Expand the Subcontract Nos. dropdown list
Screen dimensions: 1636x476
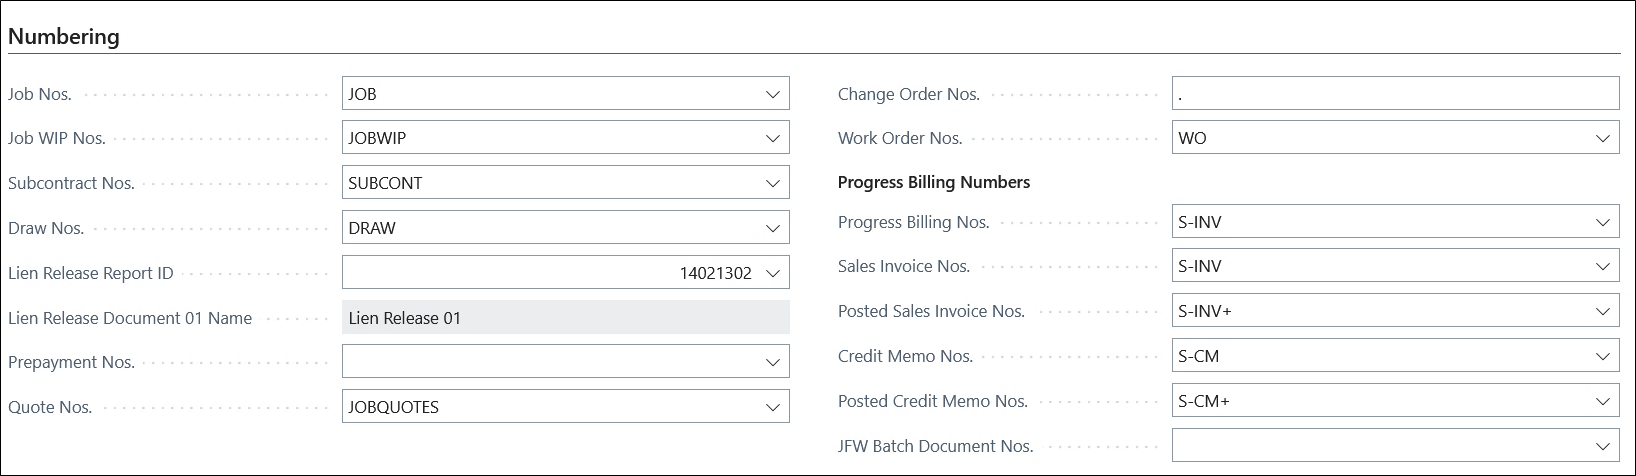pos(772,183)
